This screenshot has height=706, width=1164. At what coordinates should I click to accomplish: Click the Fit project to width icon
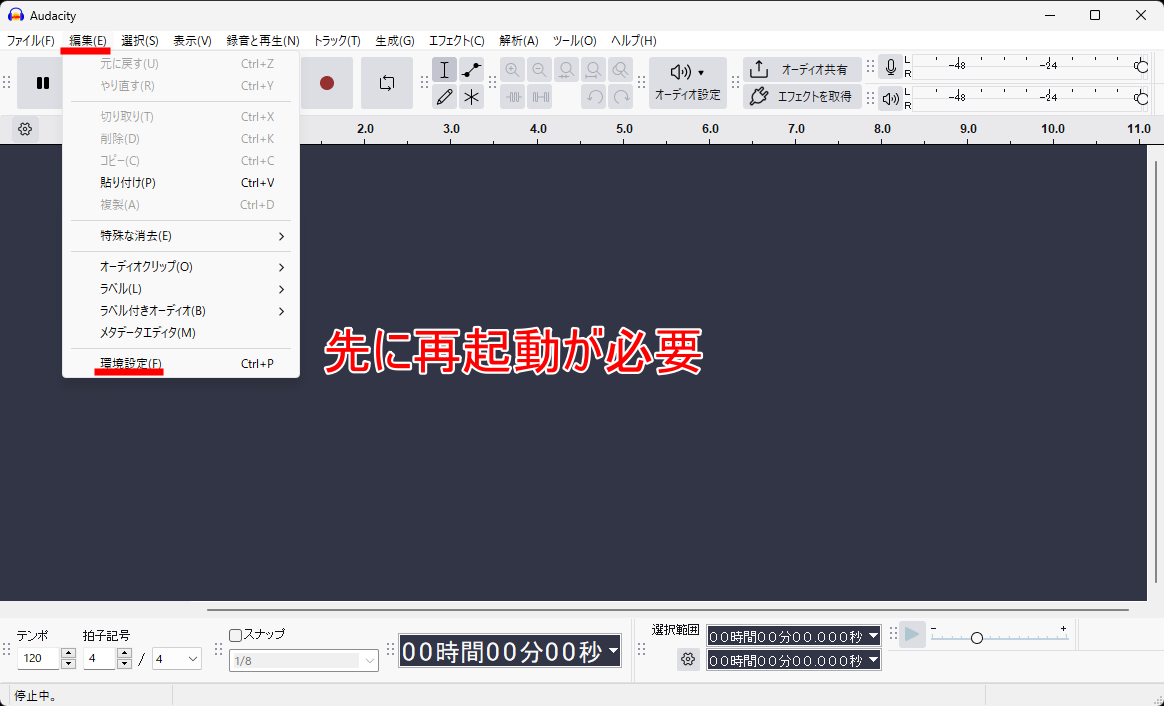[593, 70]
